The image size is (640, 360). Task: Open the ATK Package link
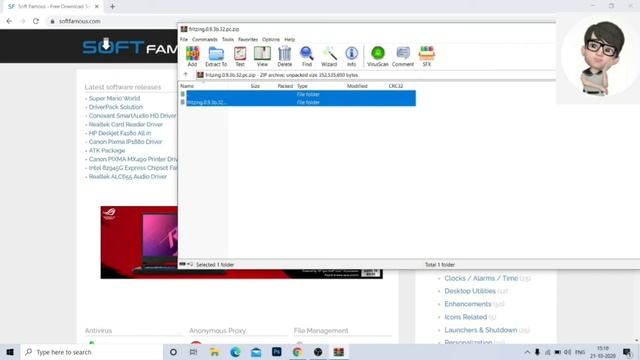pyautogui.click(x=107, y=151)
